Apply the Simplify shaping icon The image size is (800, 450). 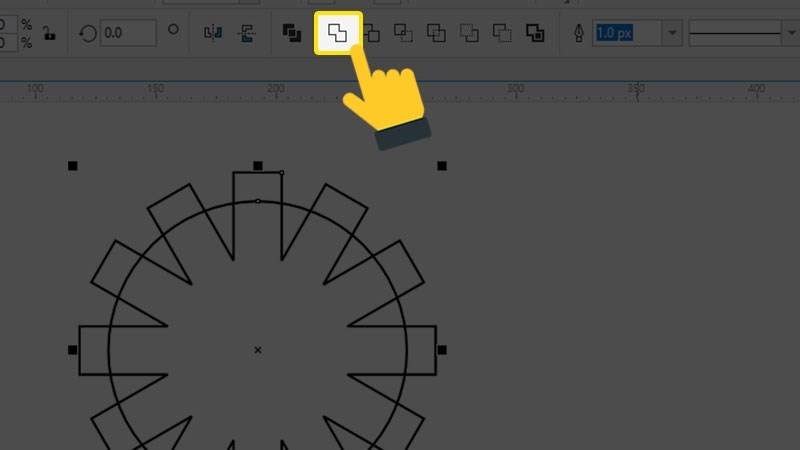click(x=436, y=33)
